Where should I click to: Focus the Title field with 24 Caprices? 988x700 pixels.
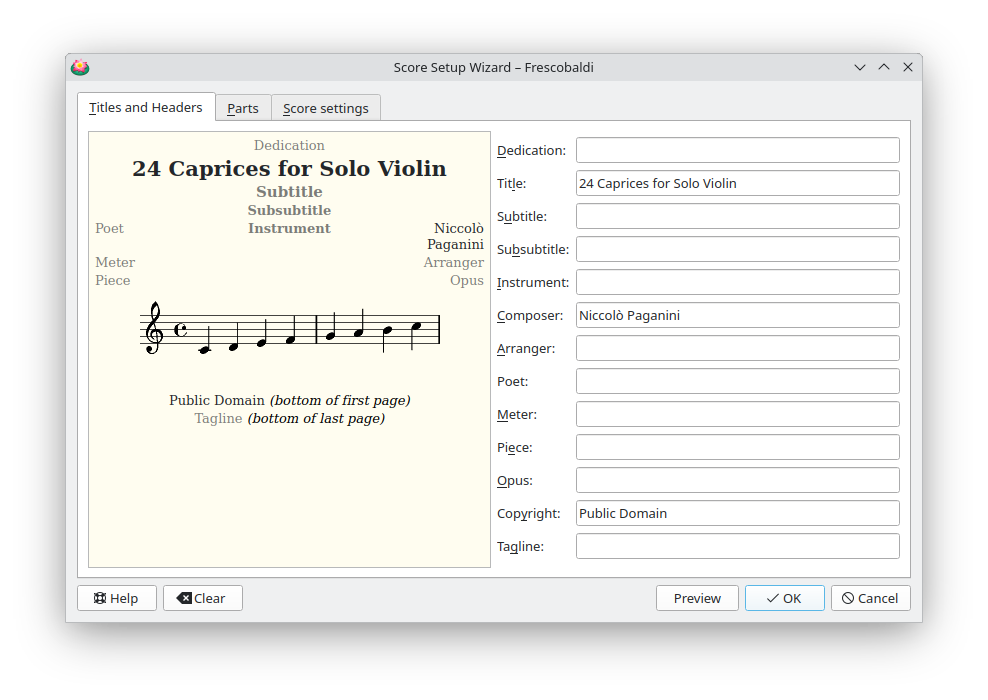(737, 183)
